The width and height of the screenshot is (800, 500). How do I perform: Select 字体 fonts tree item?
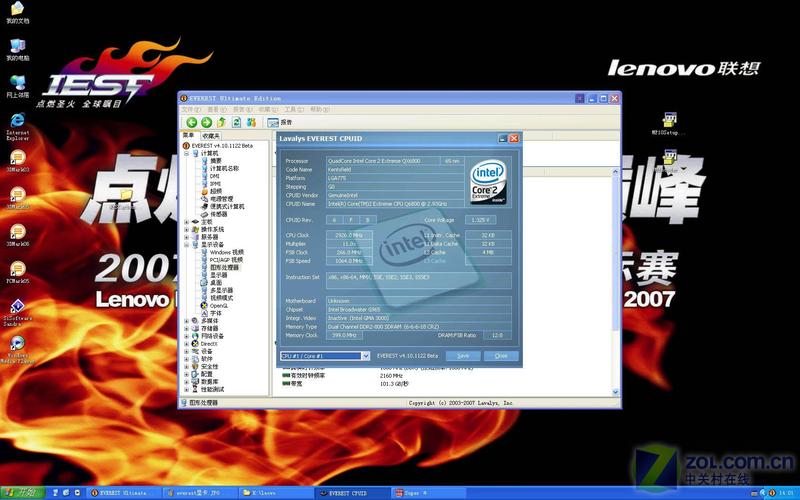click(216, 313)
